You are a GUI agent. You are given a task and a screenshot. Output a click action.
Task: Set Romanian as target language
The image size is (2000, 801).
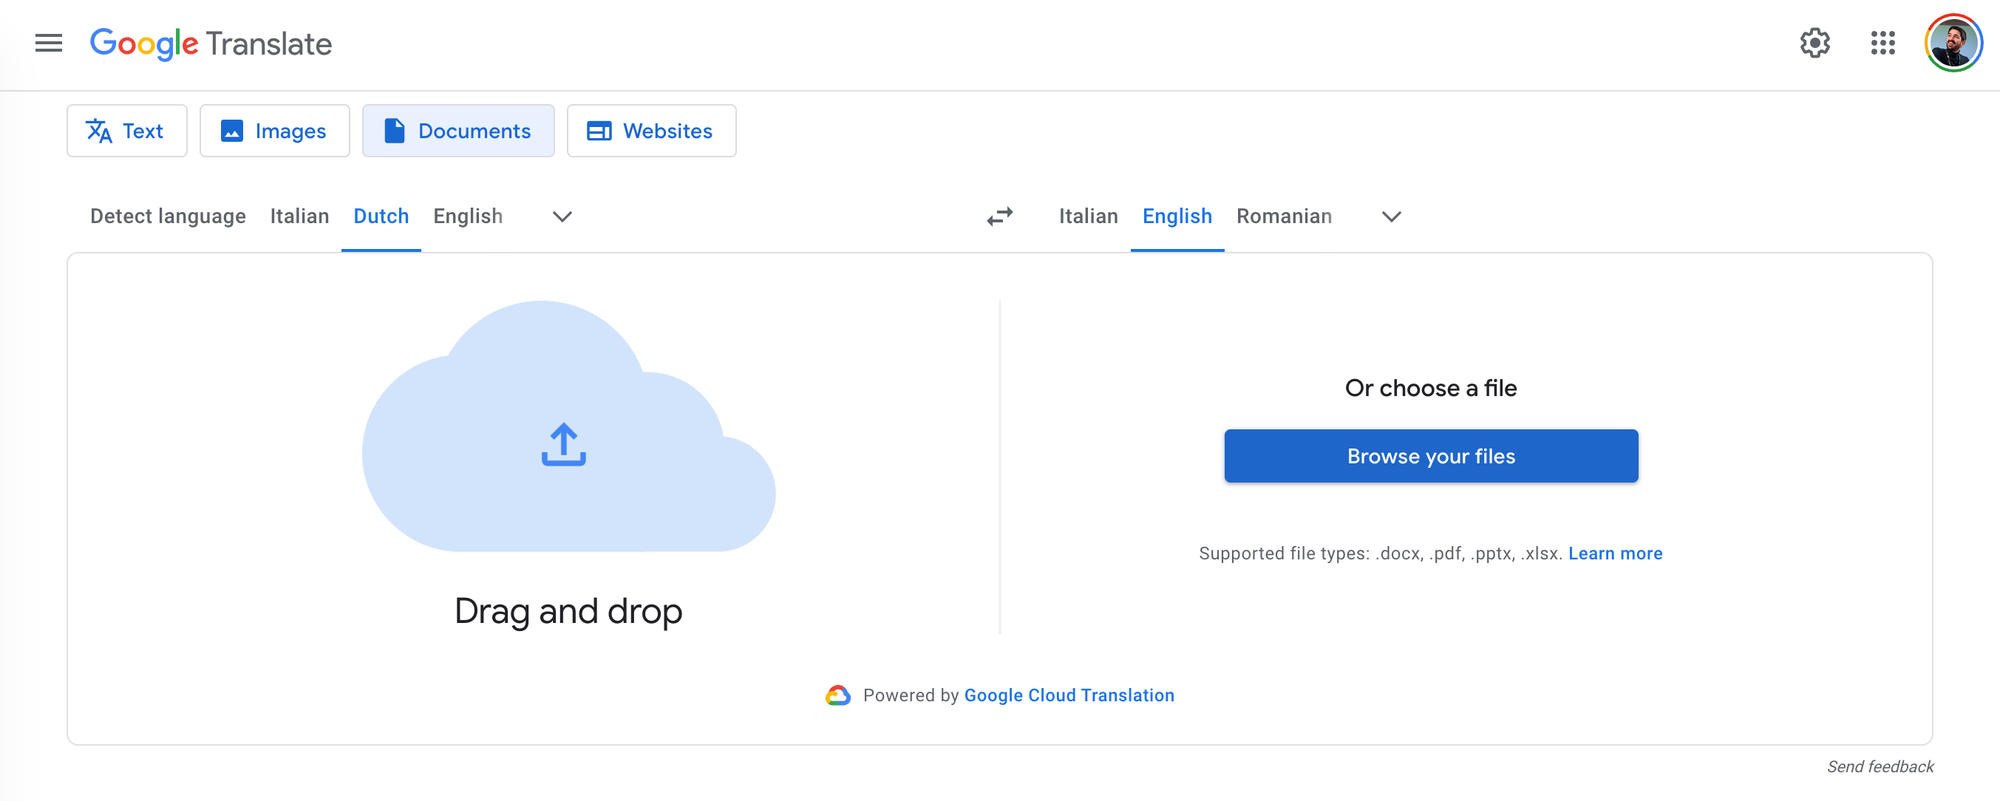[x=1284, y=217]
